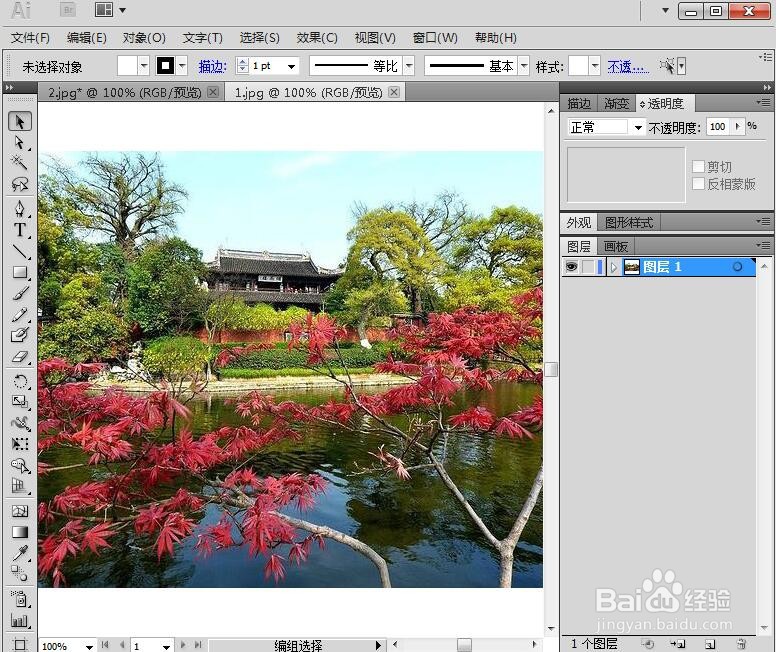This screenshot has height=652, width=776.
Task: Select the Pen tool
Action: (x=20, y=208)
